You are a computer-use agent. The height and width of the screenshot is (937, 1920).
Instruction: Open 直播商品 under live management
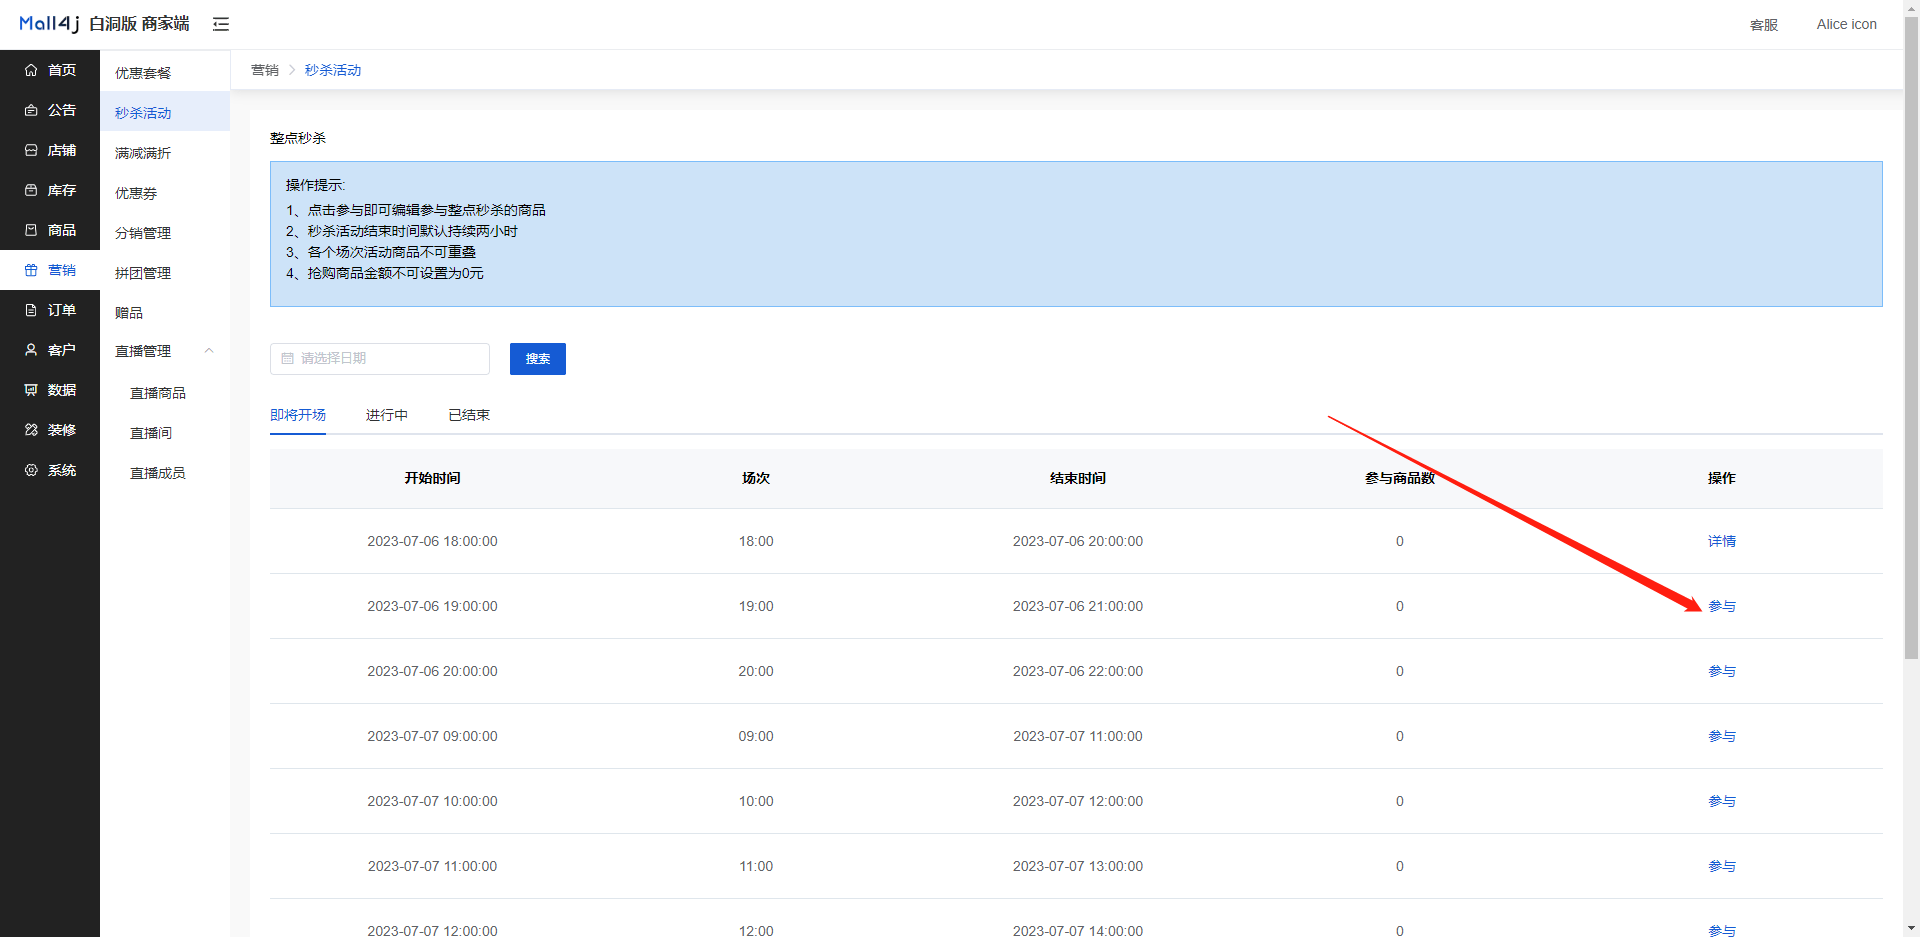pos(158,393)
